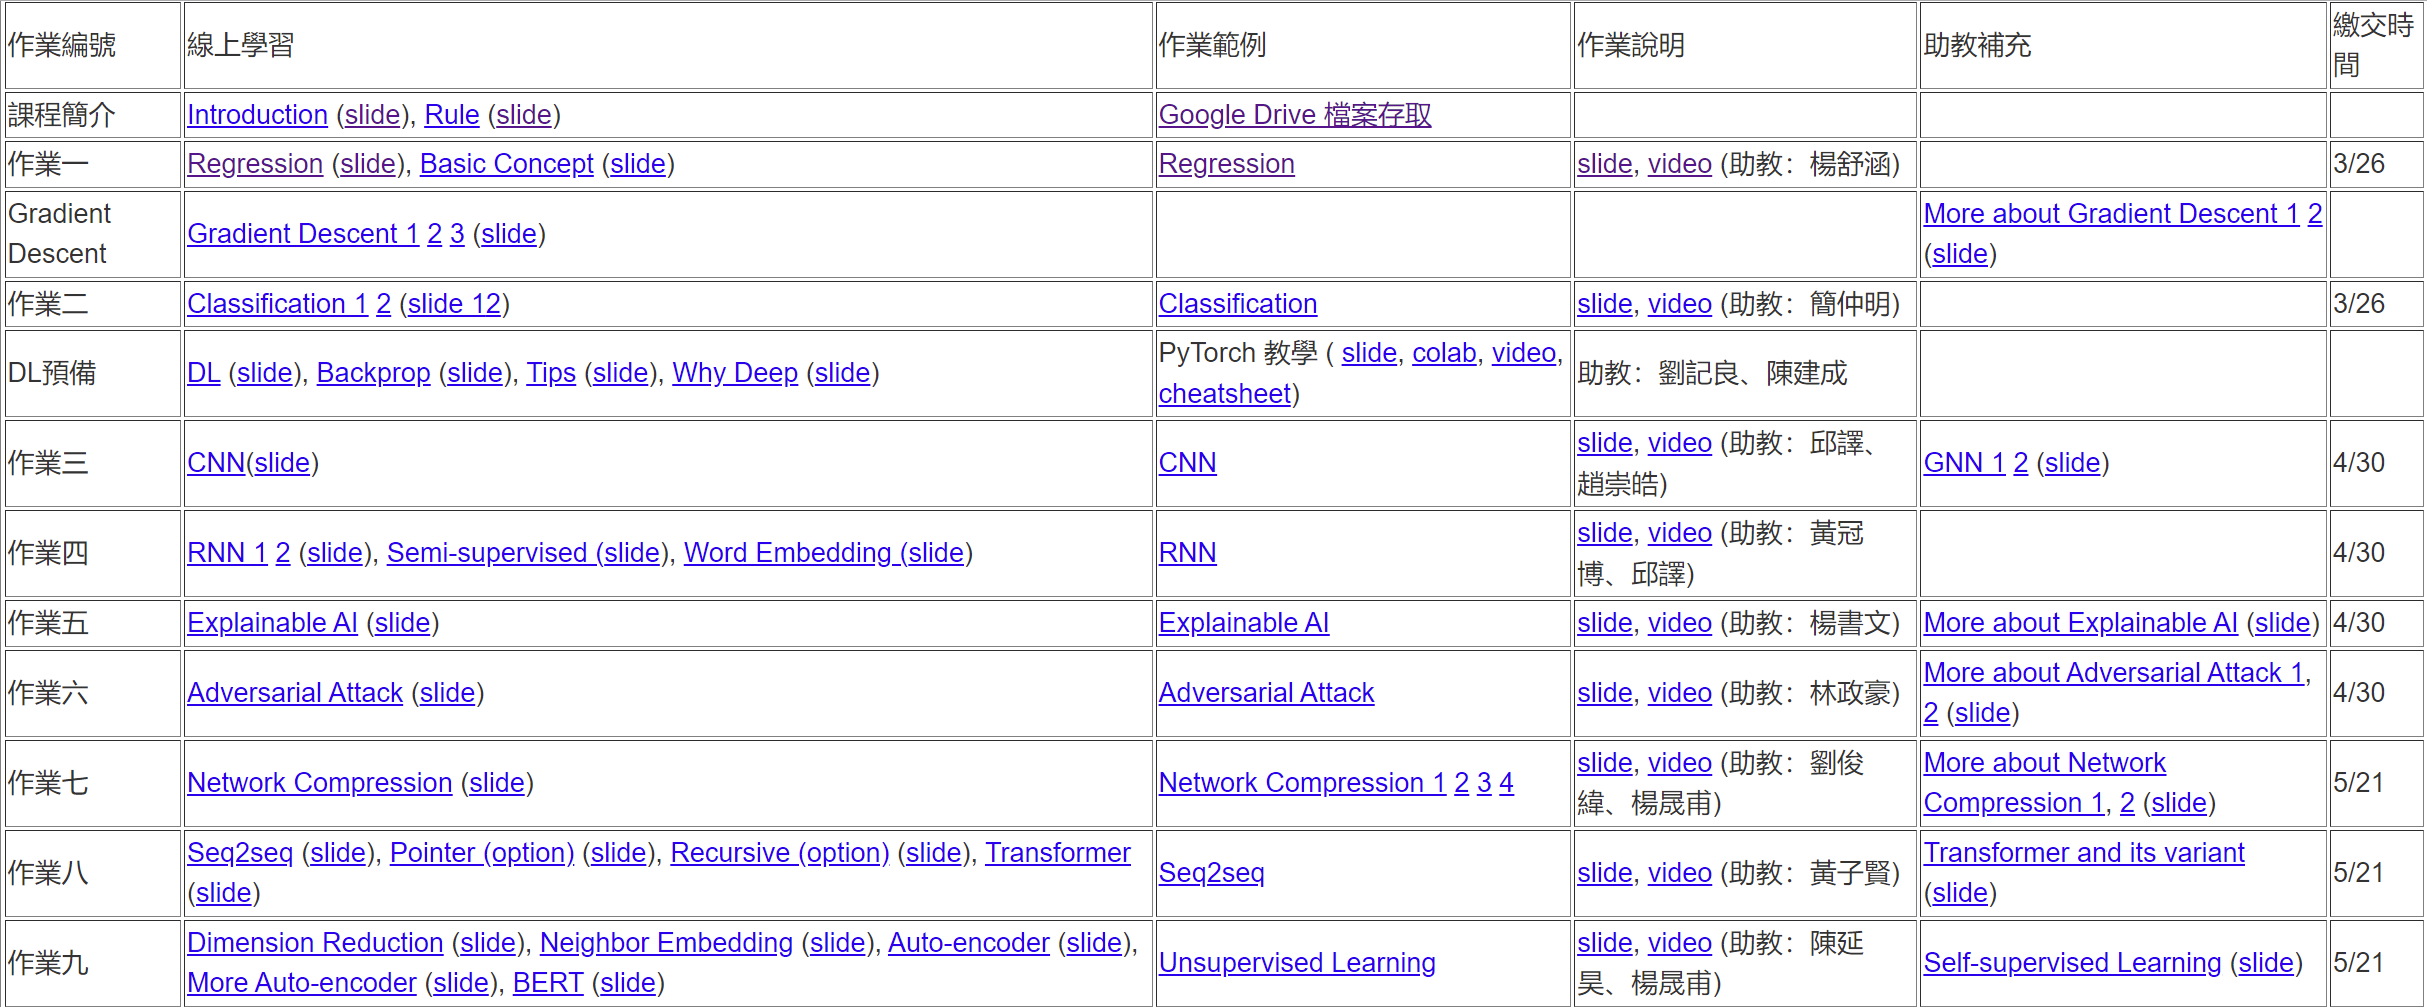Open Gradient Descent 1 lecture link
The image size is (2427, 1007).
pos(303,234)
